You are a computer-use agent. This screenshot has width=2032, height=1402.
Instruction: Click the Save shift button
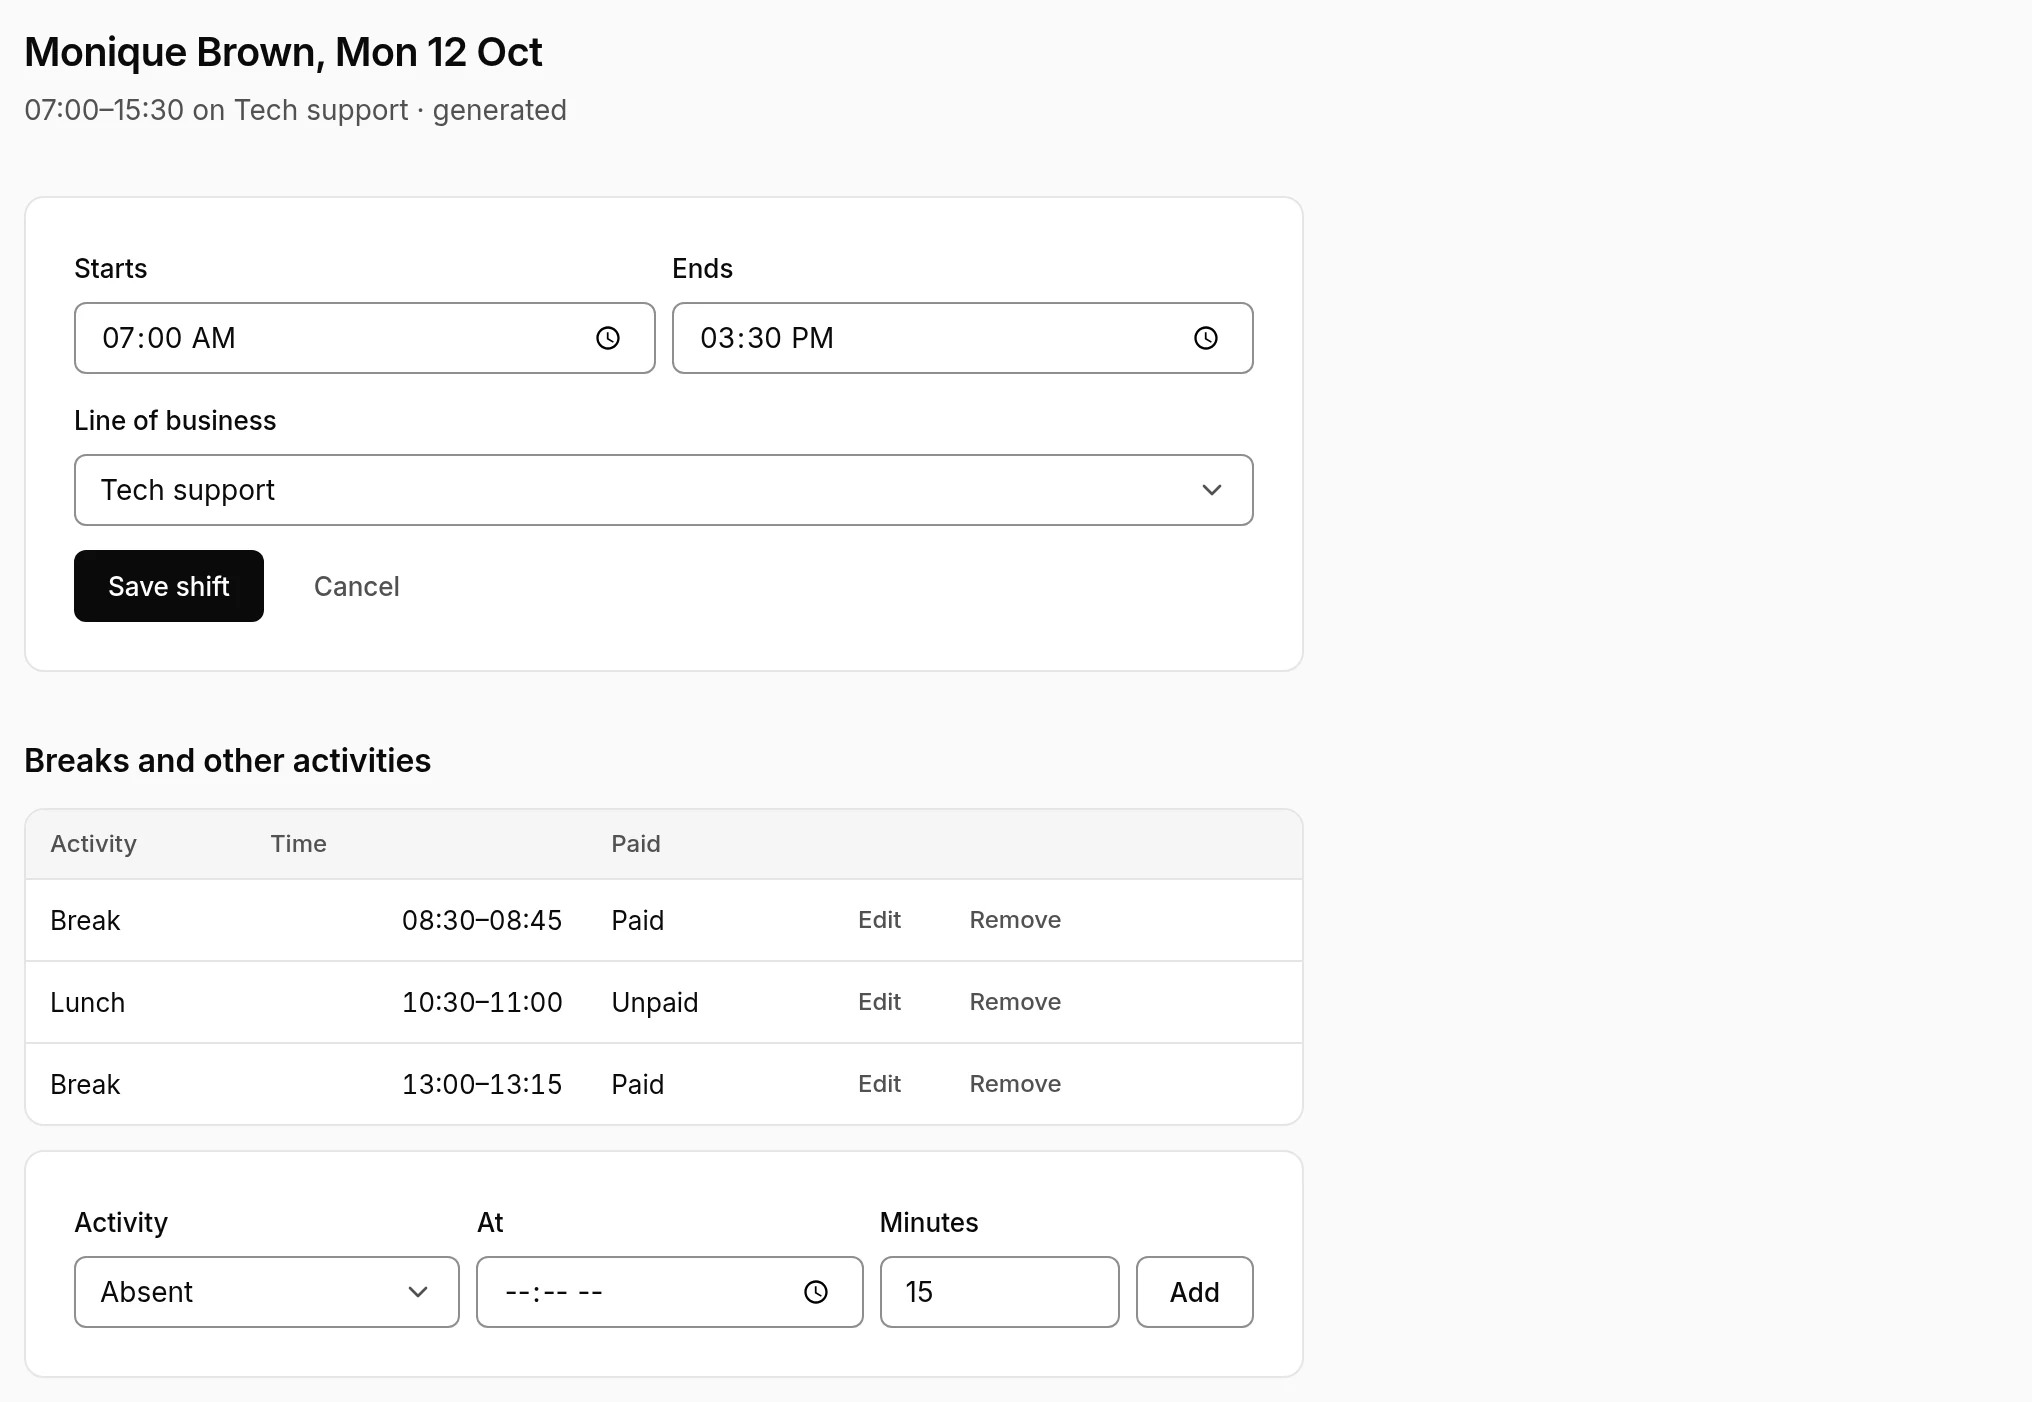click(x=169, y=586)
